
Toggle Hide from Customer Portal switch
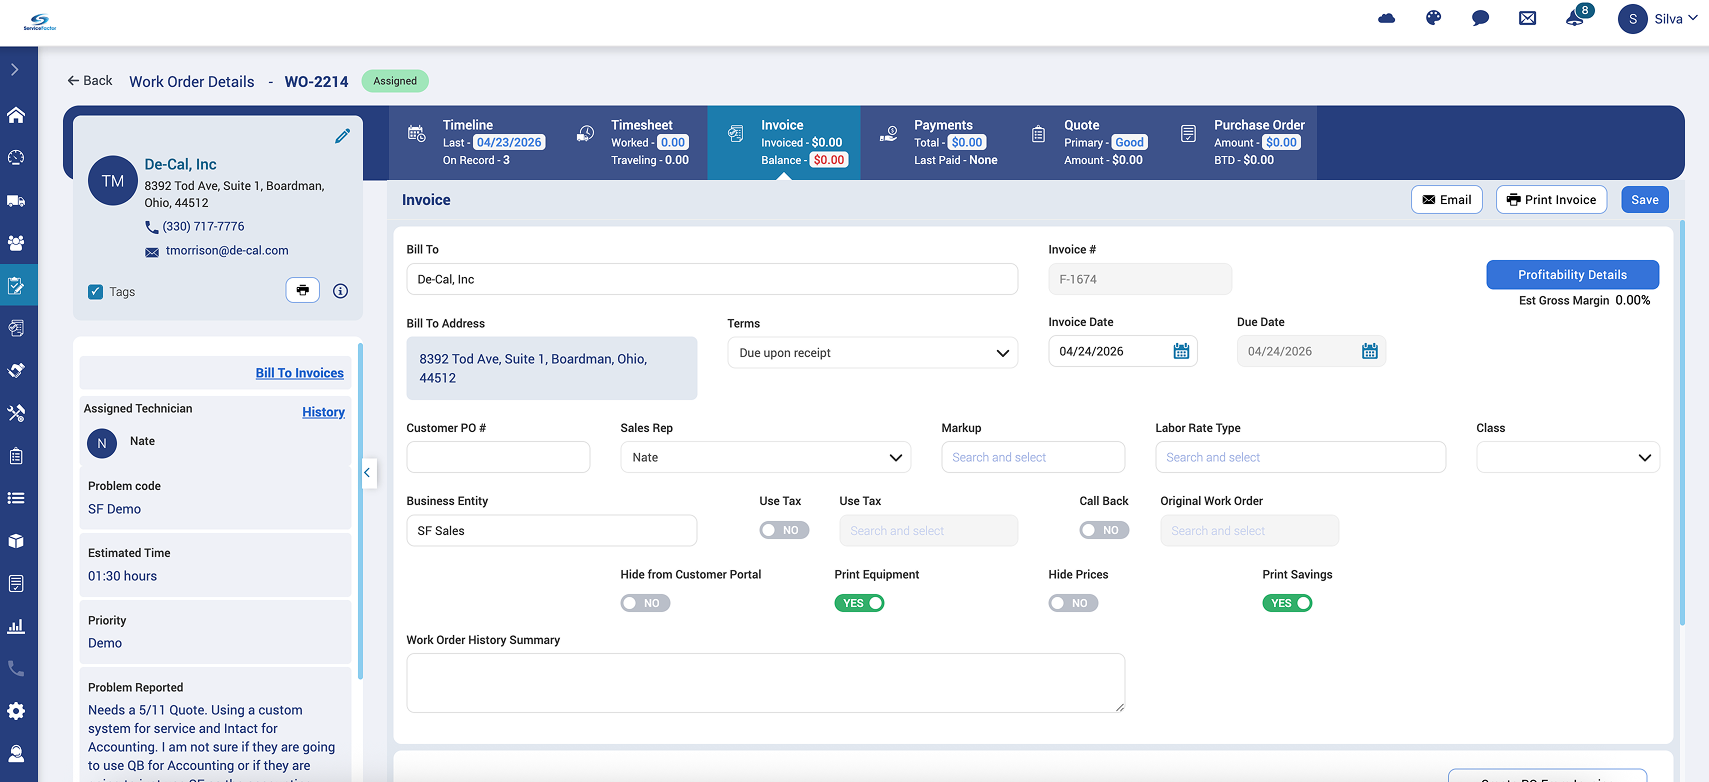645,603
